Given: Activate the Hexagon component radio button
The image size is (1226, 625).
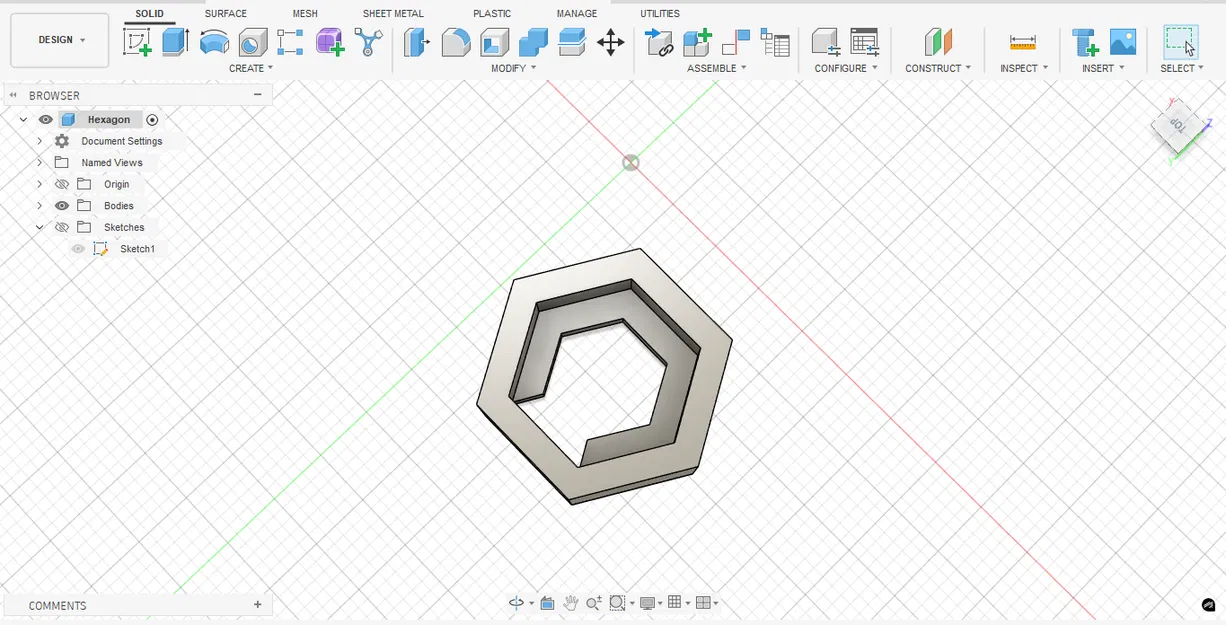Looking at the screenshot, I should click(152, 120).
